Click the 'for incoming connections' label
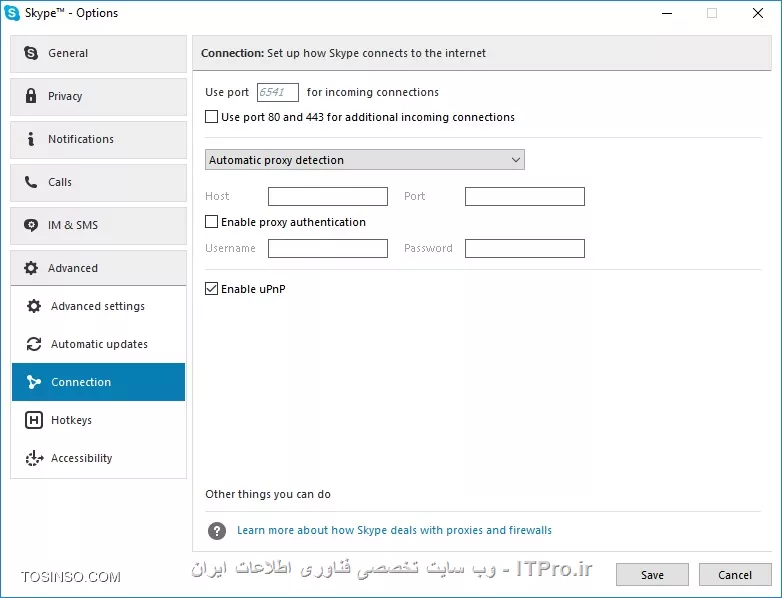 point(373,92)
